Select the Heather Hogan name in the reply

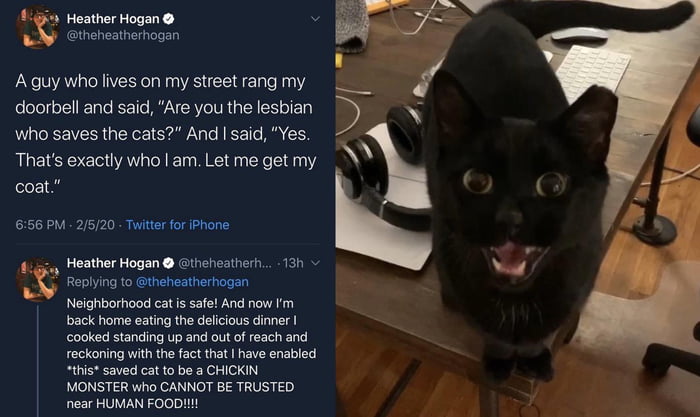tap(112, 263)
